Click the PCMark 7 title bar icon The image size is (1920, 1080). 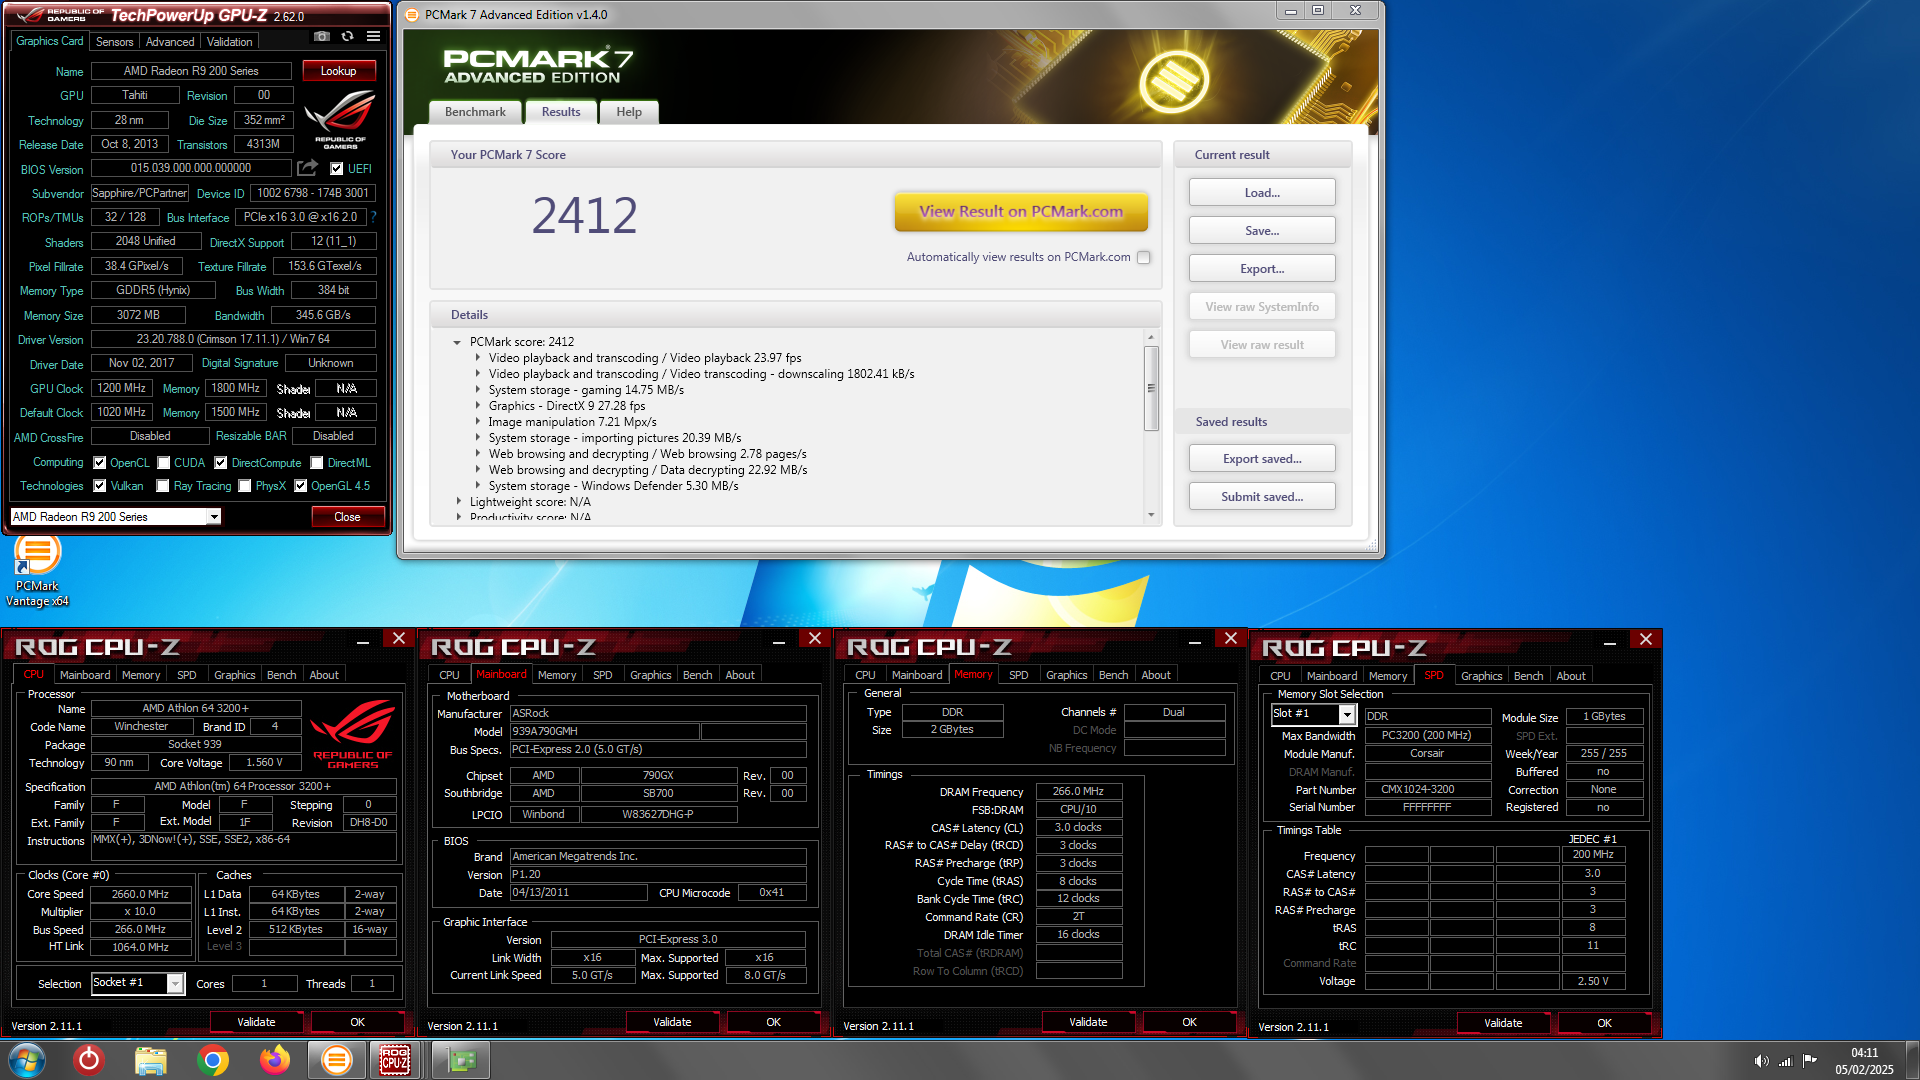coord(412,14)
